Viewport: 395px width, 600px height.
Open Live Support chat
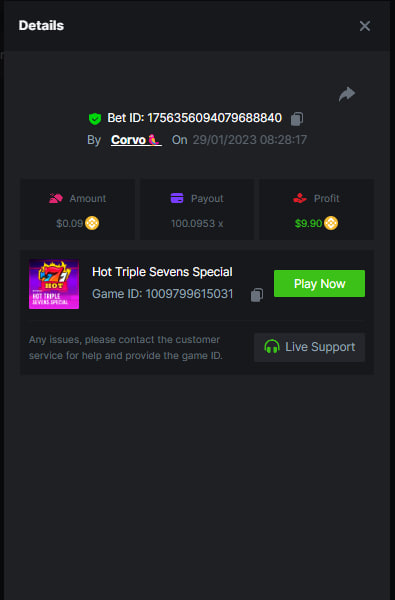coord(309,347)
